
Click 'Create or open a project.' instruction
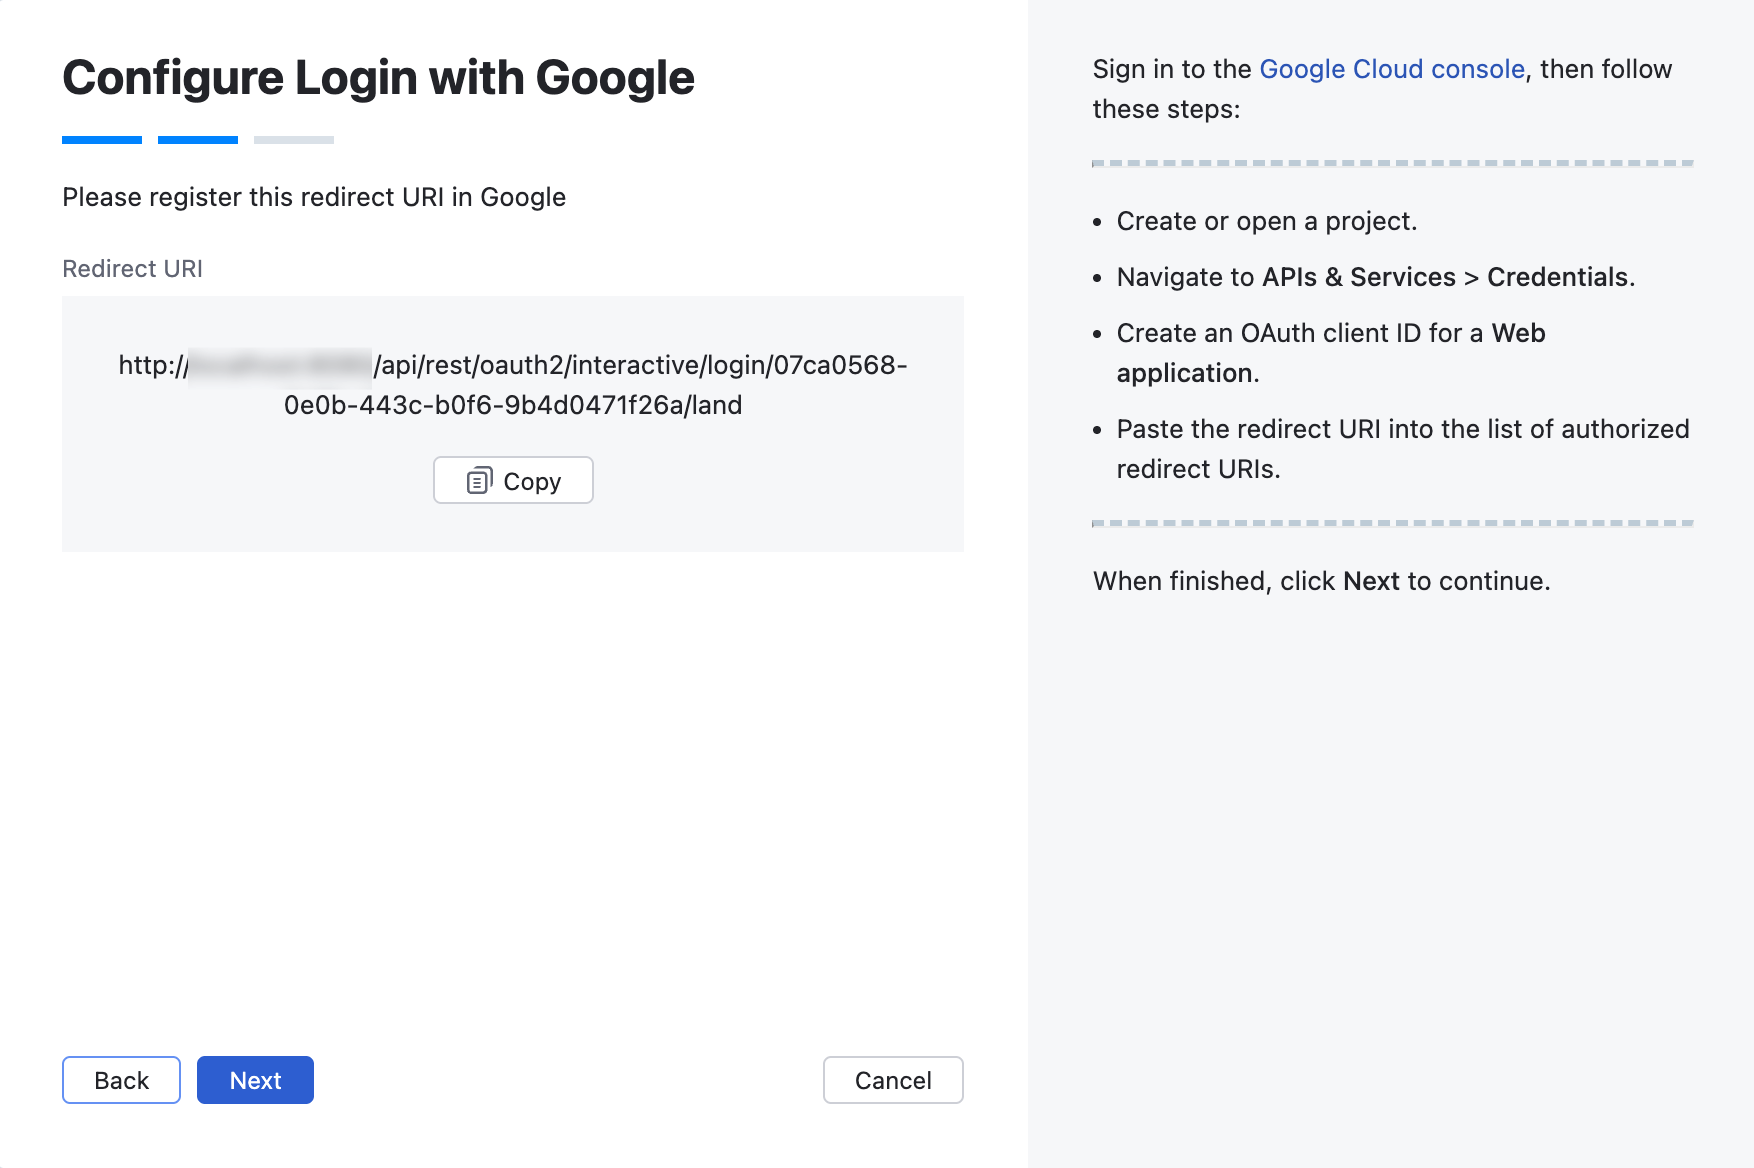pyautogui.click(x=1267, y=221)
